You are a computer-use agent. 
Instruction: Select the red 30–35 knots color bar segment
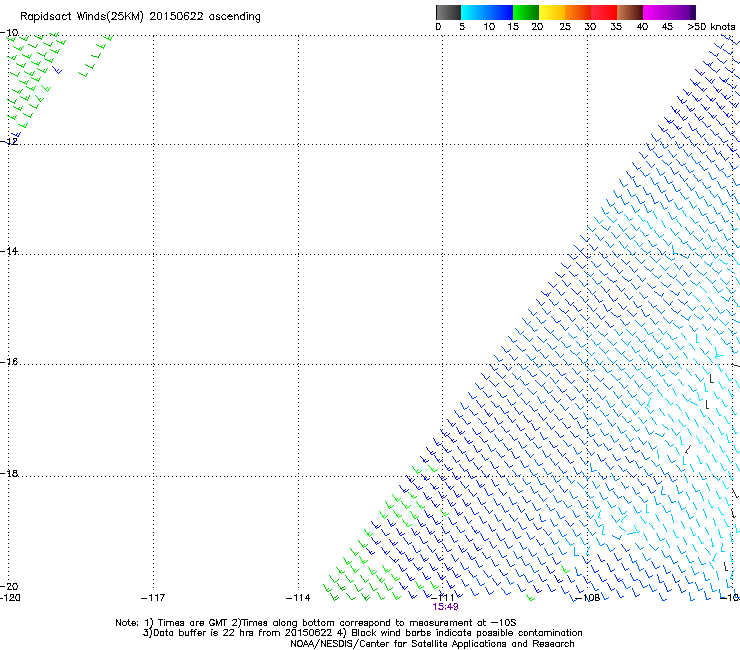(x=604, y=12)
